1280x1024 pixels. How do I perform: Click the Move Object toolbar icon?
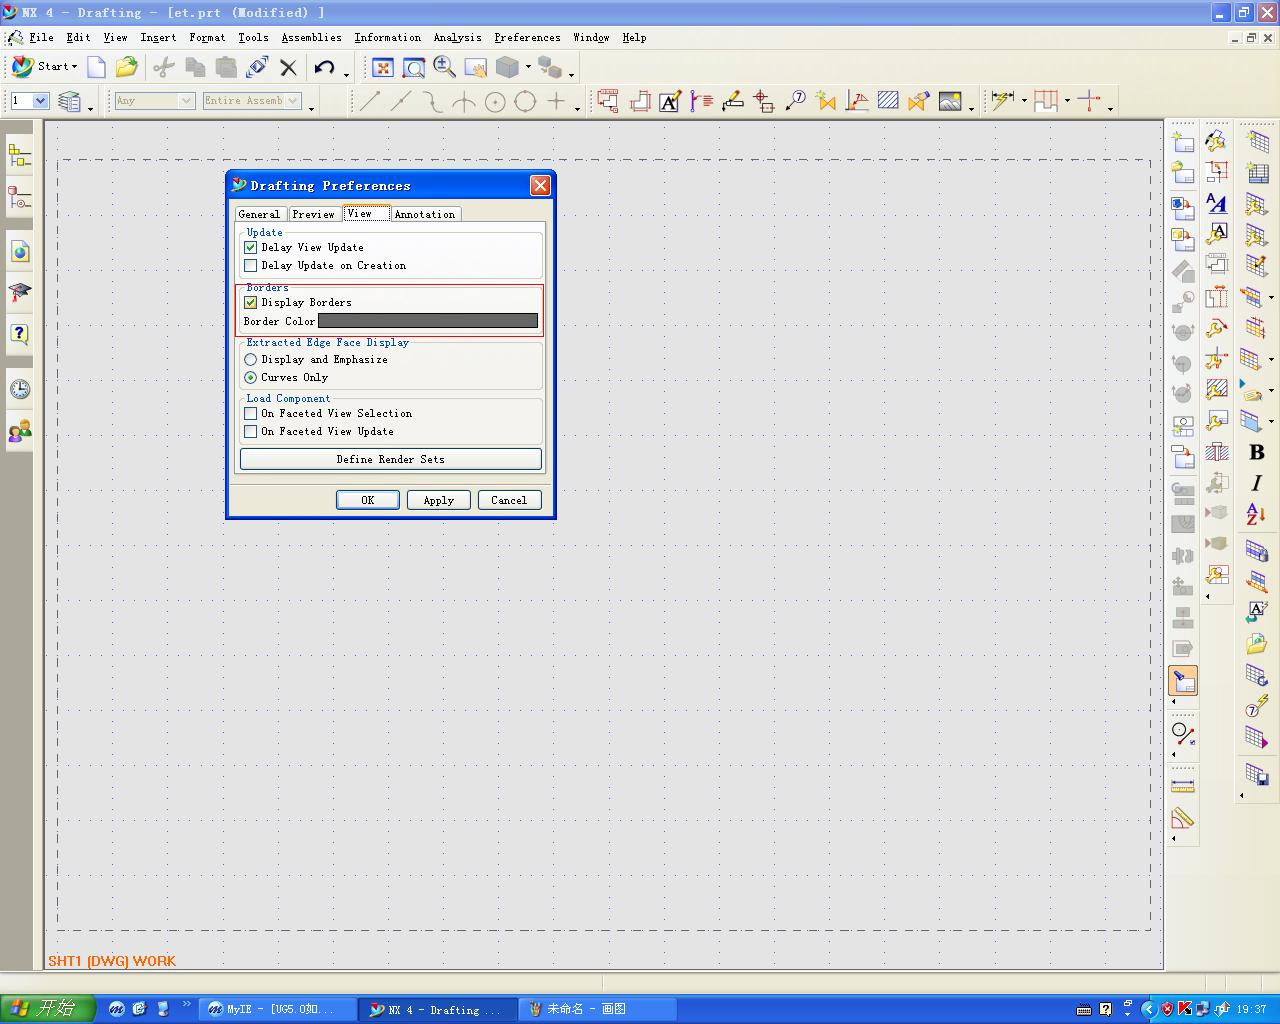pos(258,67)
